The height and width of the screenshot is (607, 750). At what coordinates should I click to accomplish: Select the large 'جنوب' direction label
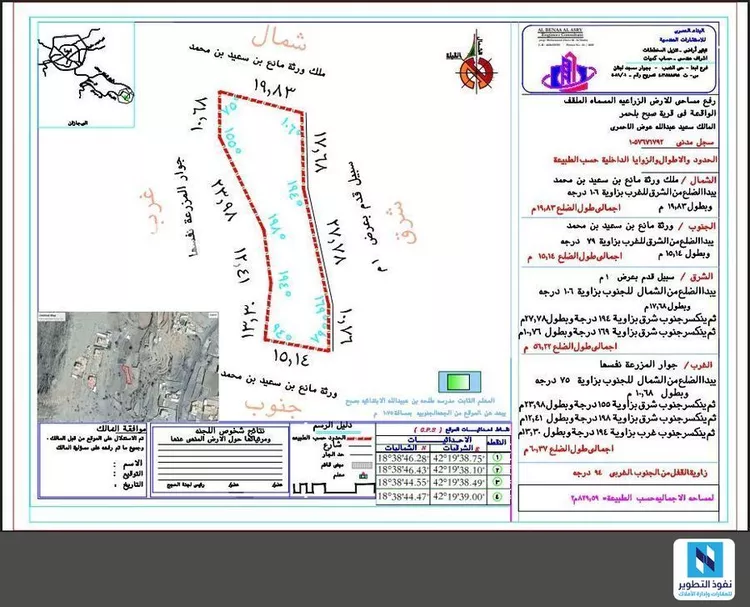click(273, 407)
